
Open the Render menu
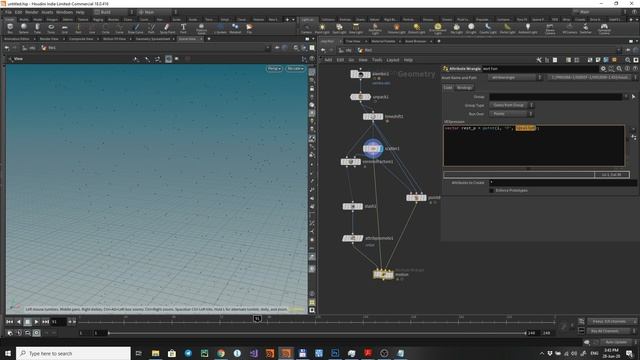pyautogui.click(x=31, y=12)
